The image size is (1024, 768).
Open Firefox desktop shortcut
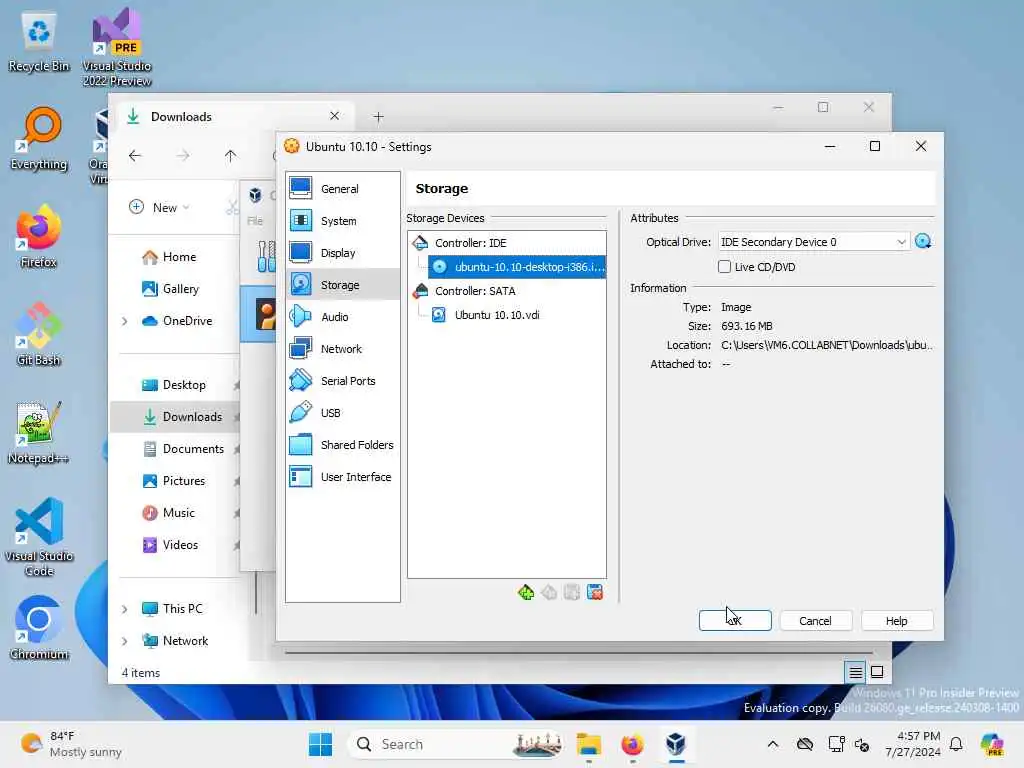click(39, 237)
